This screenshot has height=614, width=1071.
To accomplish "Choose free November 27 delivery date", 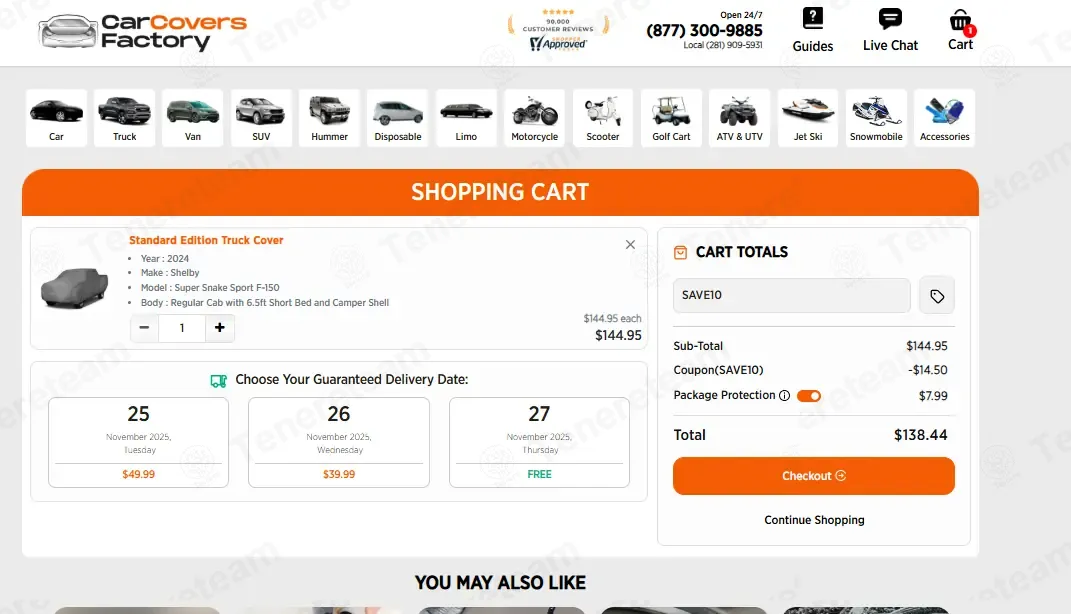I will tap(539, 443).
